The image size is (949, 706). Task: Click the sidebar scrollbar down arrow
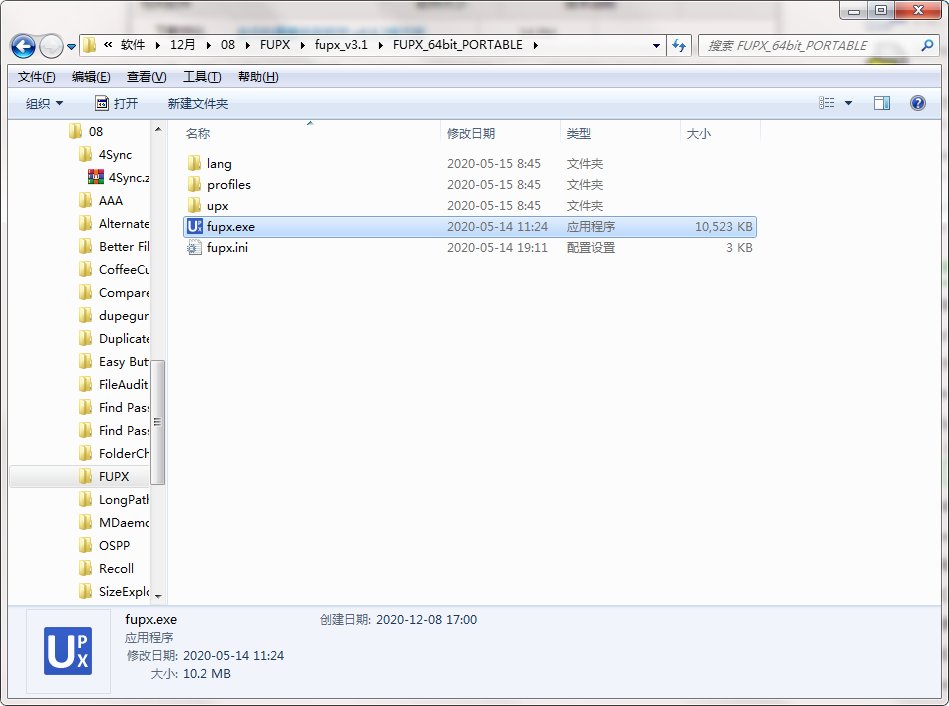[158, 594]
